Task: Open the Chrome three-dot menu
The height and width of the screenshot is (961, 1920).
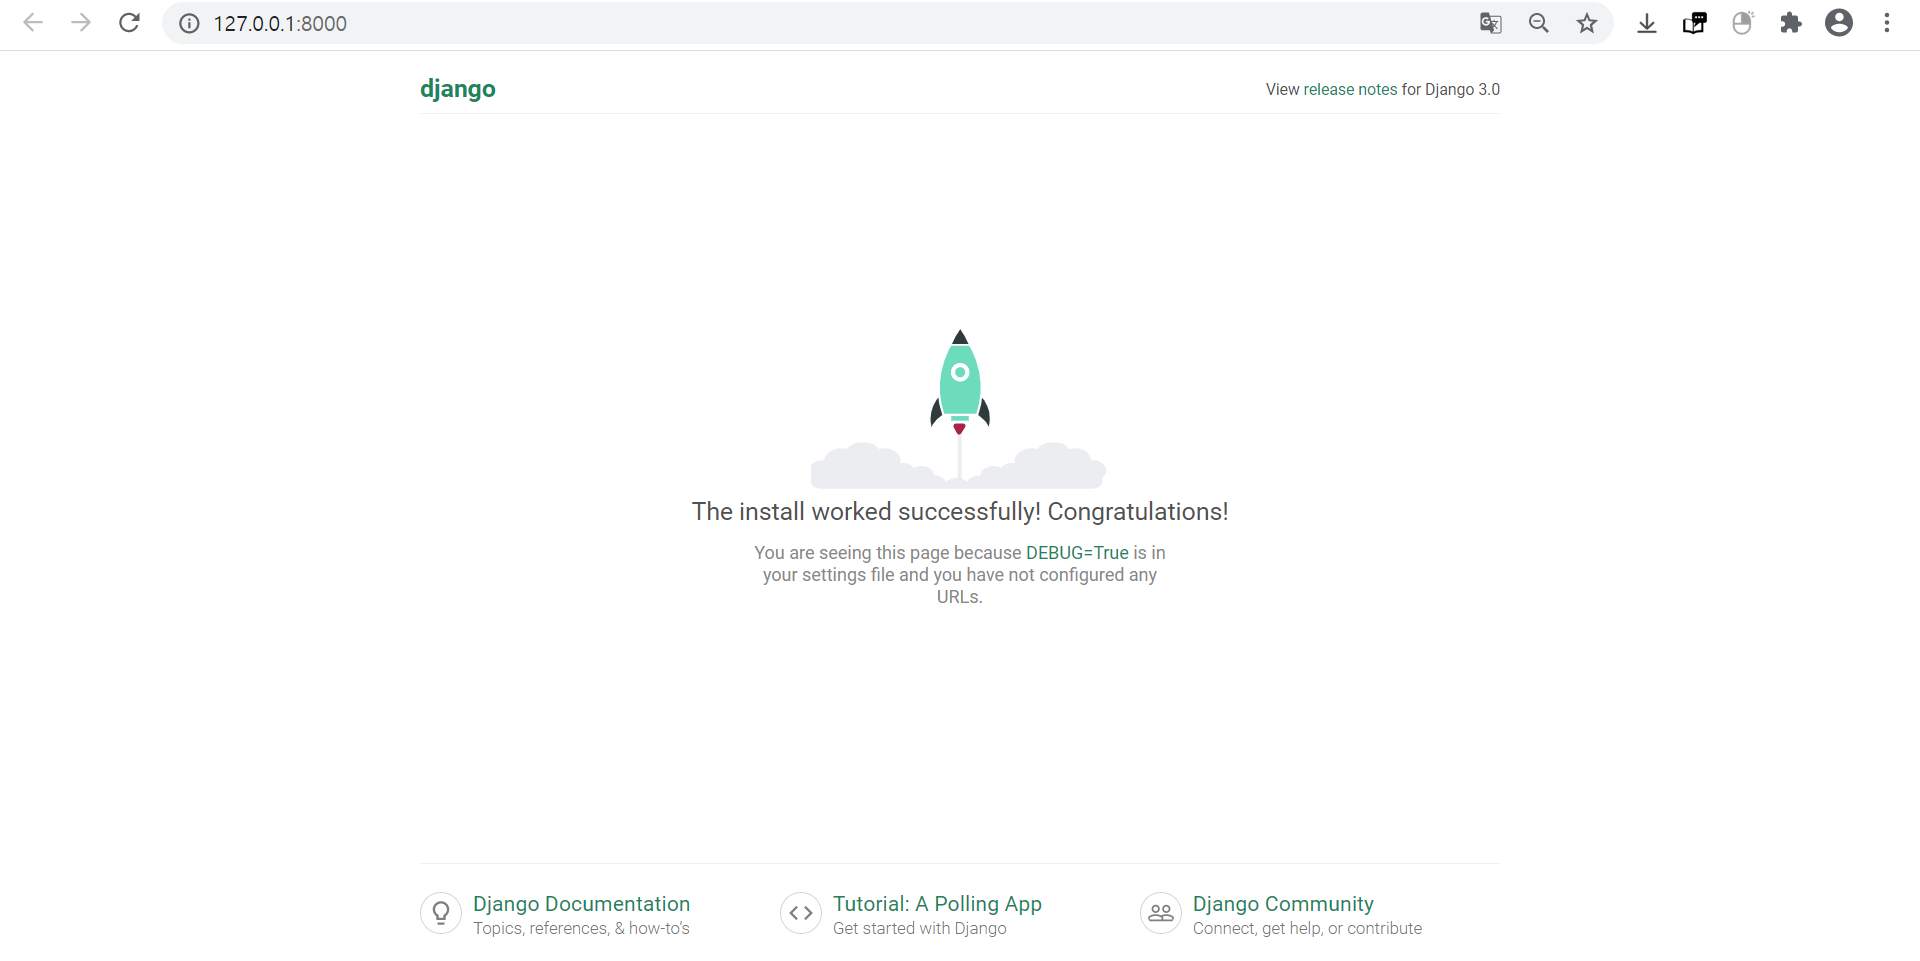Action: 1887,23
